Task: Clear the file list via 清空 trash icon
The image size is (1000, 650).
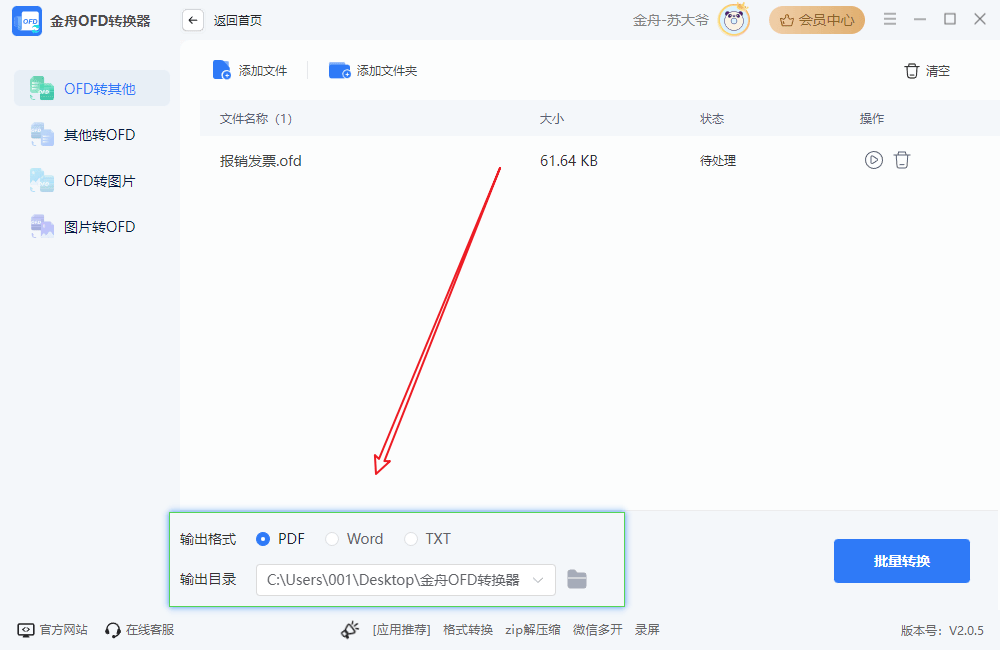Action: coord(911,71)
